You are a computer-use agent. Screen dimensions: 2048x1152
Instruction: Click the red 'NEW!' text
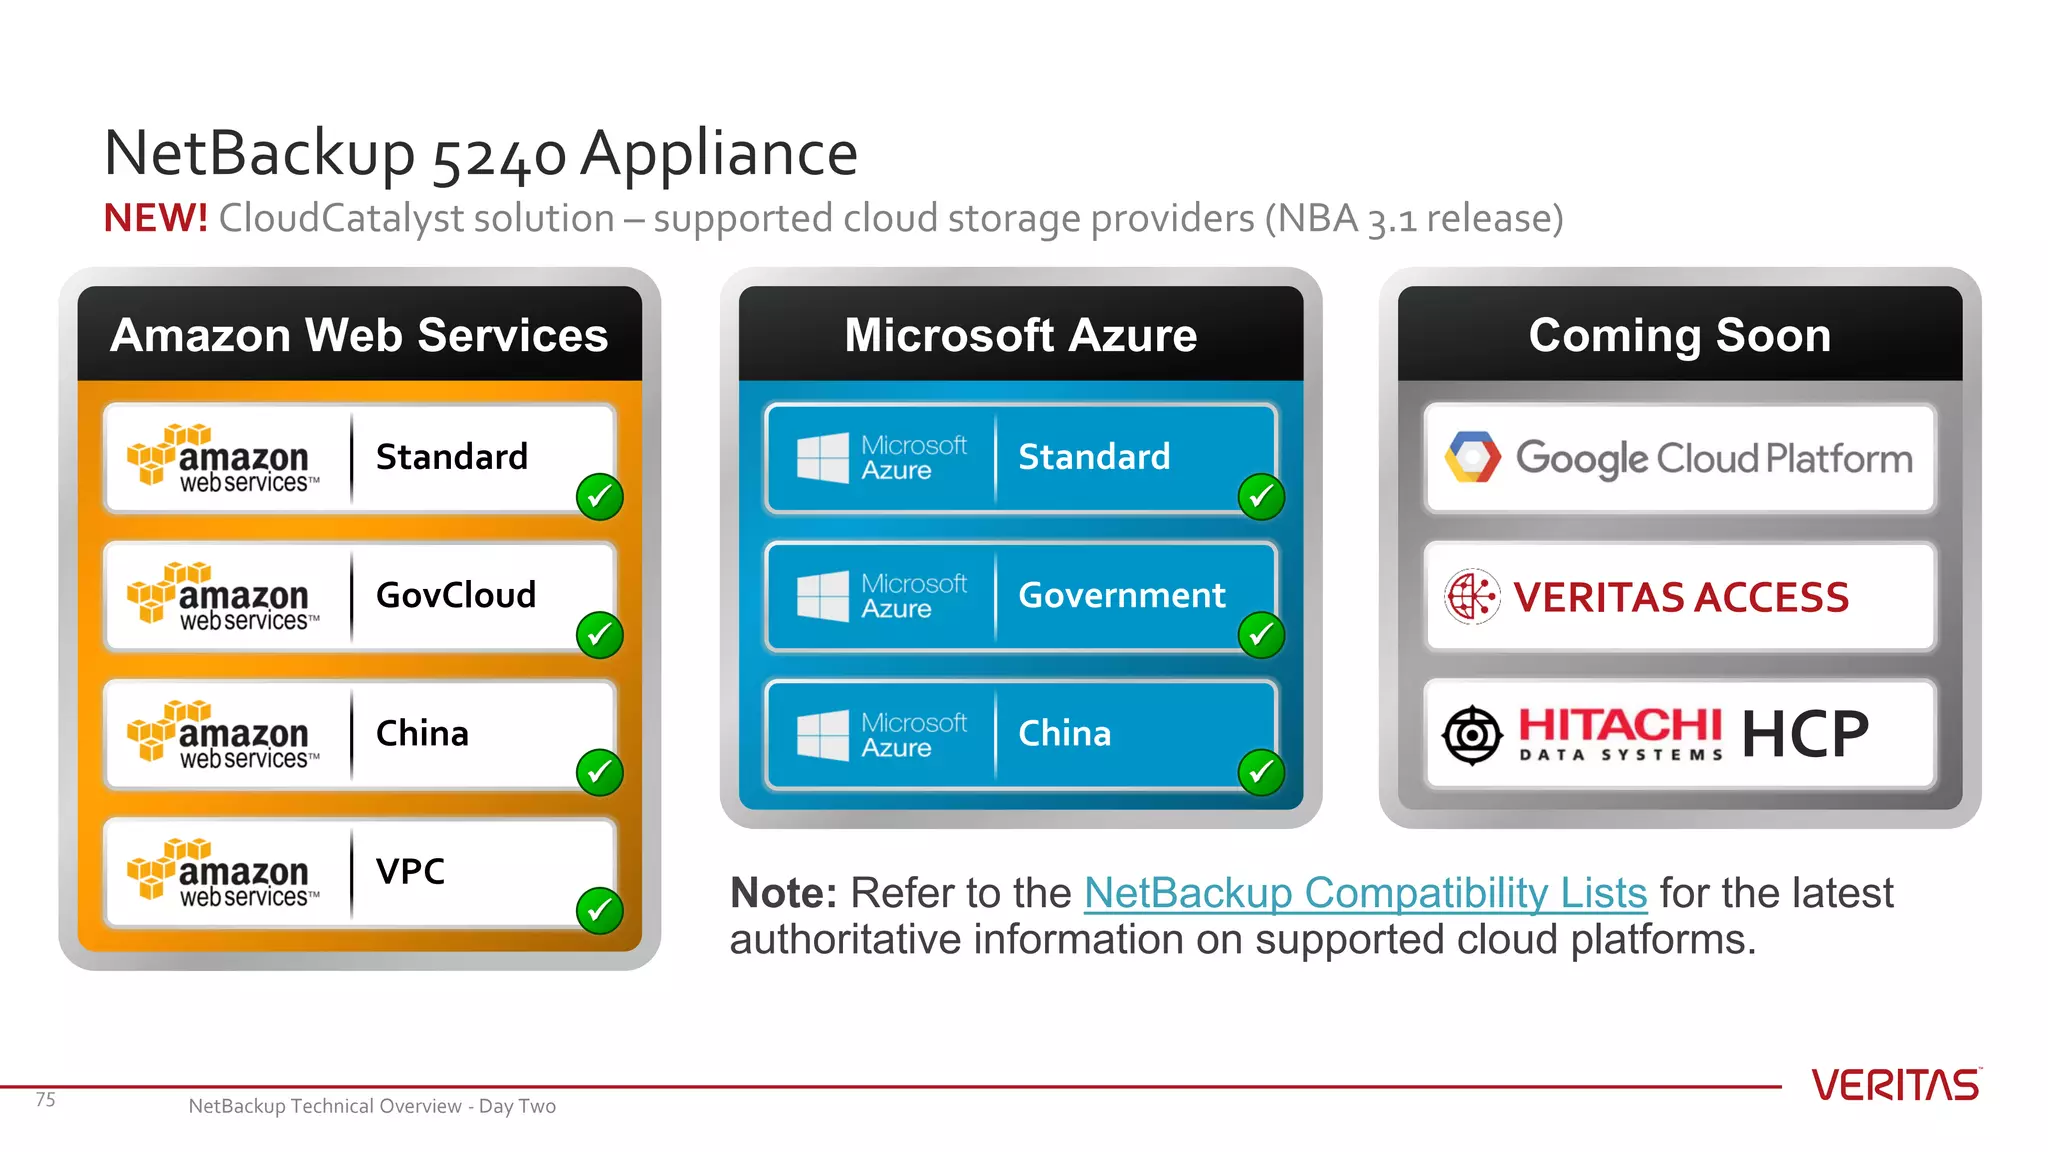pyautogui.click(x=156, y=218)
